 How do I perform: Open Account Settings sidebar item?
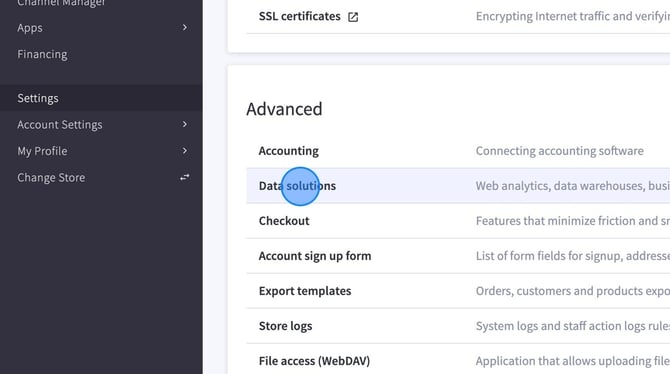(x=60, y=125)
